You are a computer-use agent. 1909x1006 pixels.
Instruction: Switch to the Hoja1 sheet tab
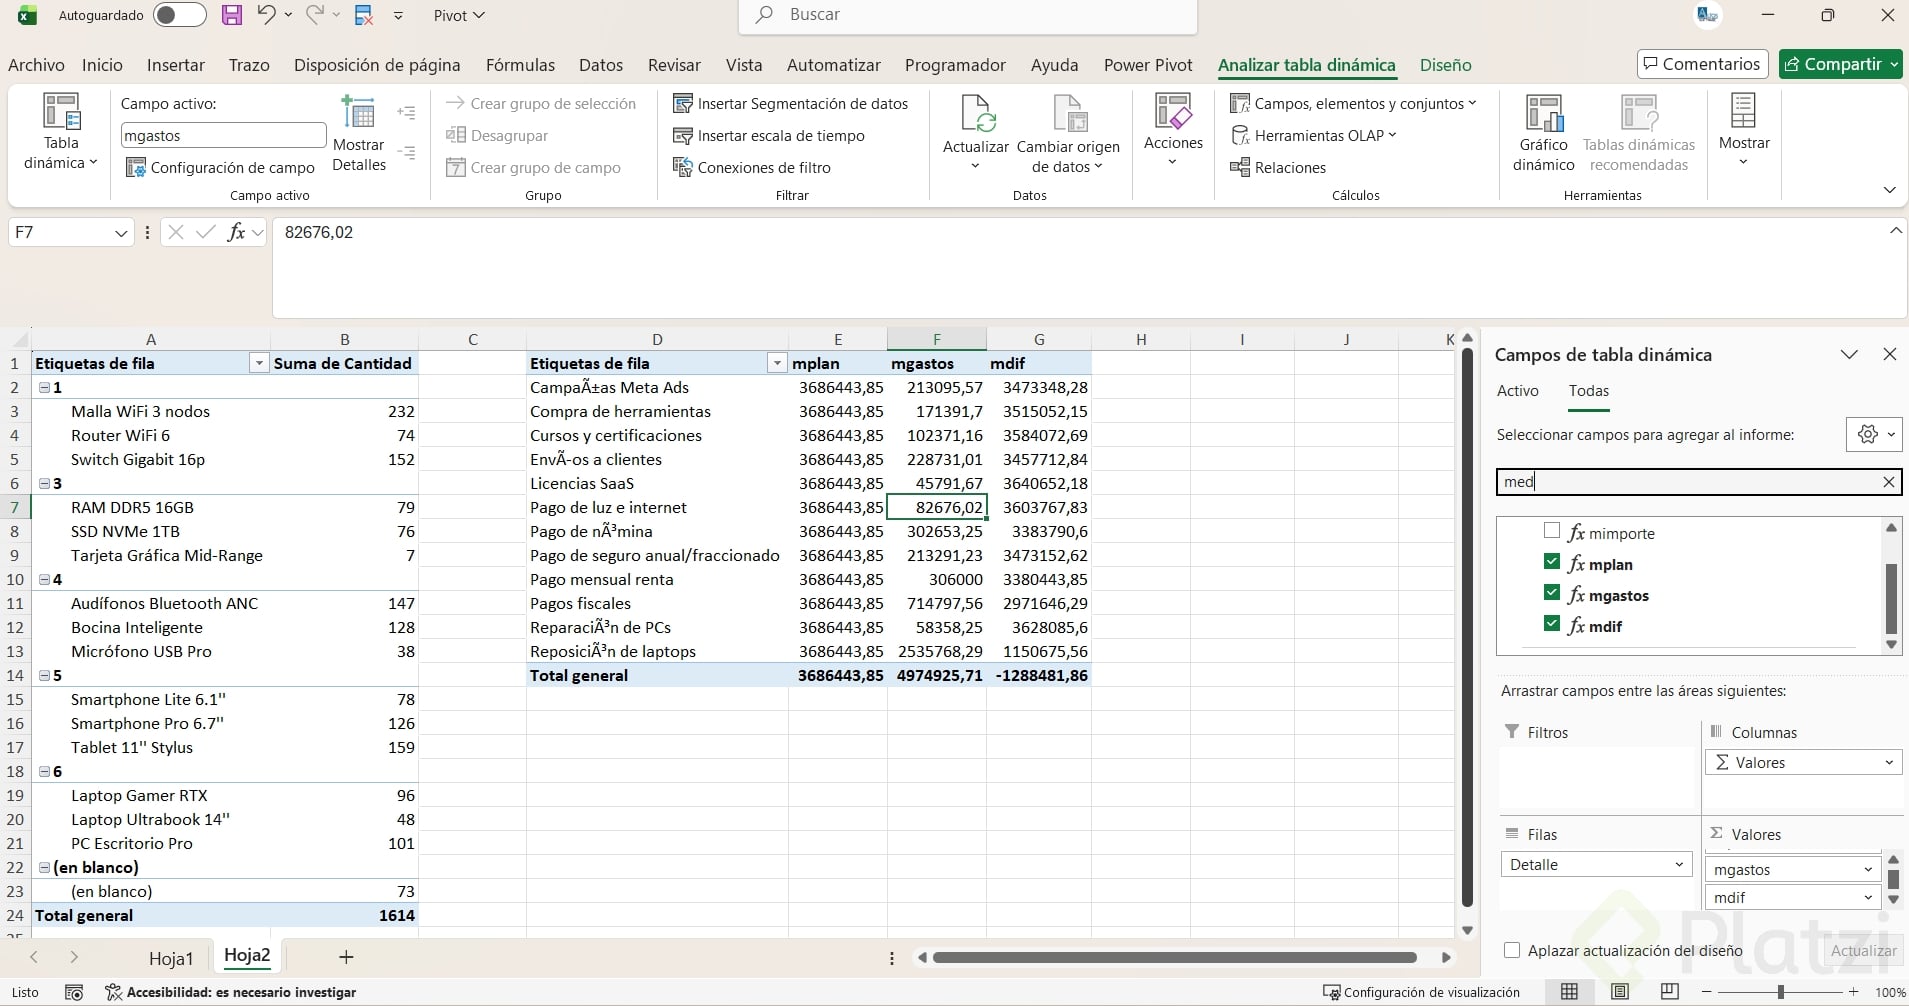tap(170, 957)
